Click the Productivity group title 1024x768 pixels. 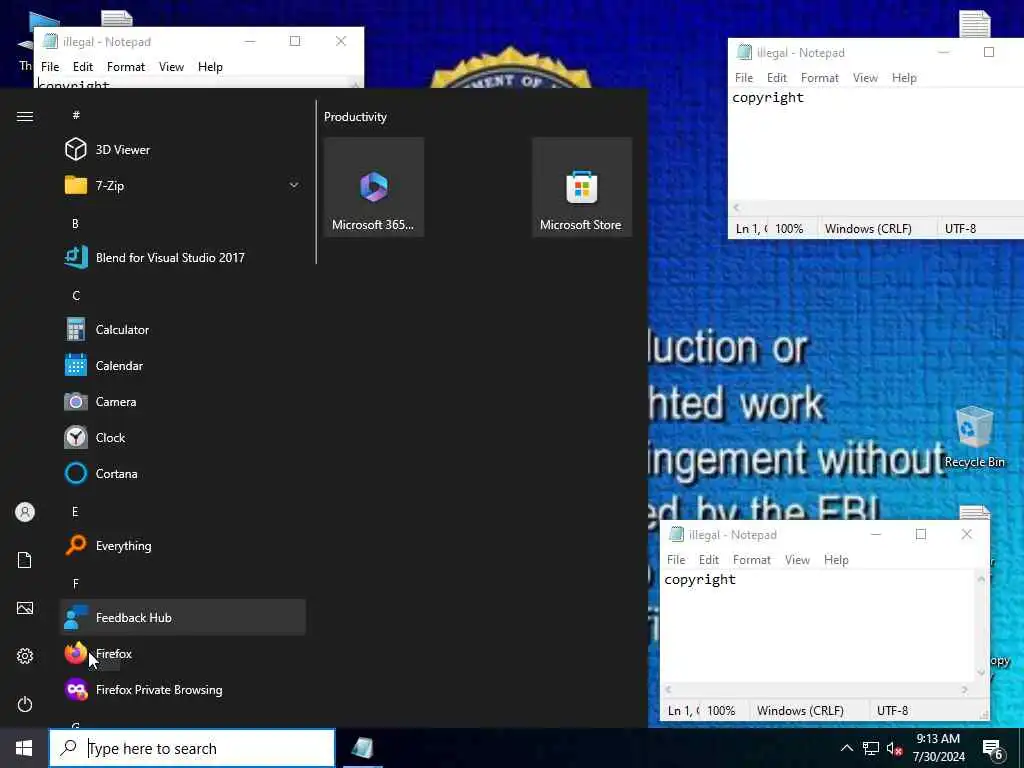[355, 117]
